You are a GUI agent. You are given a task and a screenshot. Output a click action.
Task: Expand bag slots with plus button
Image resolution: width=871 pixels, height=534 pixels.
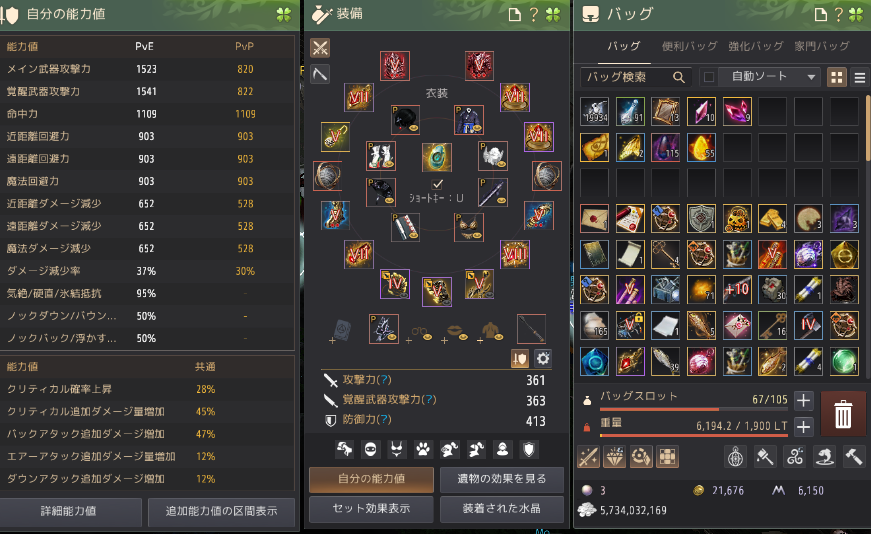tap(803, 400)
